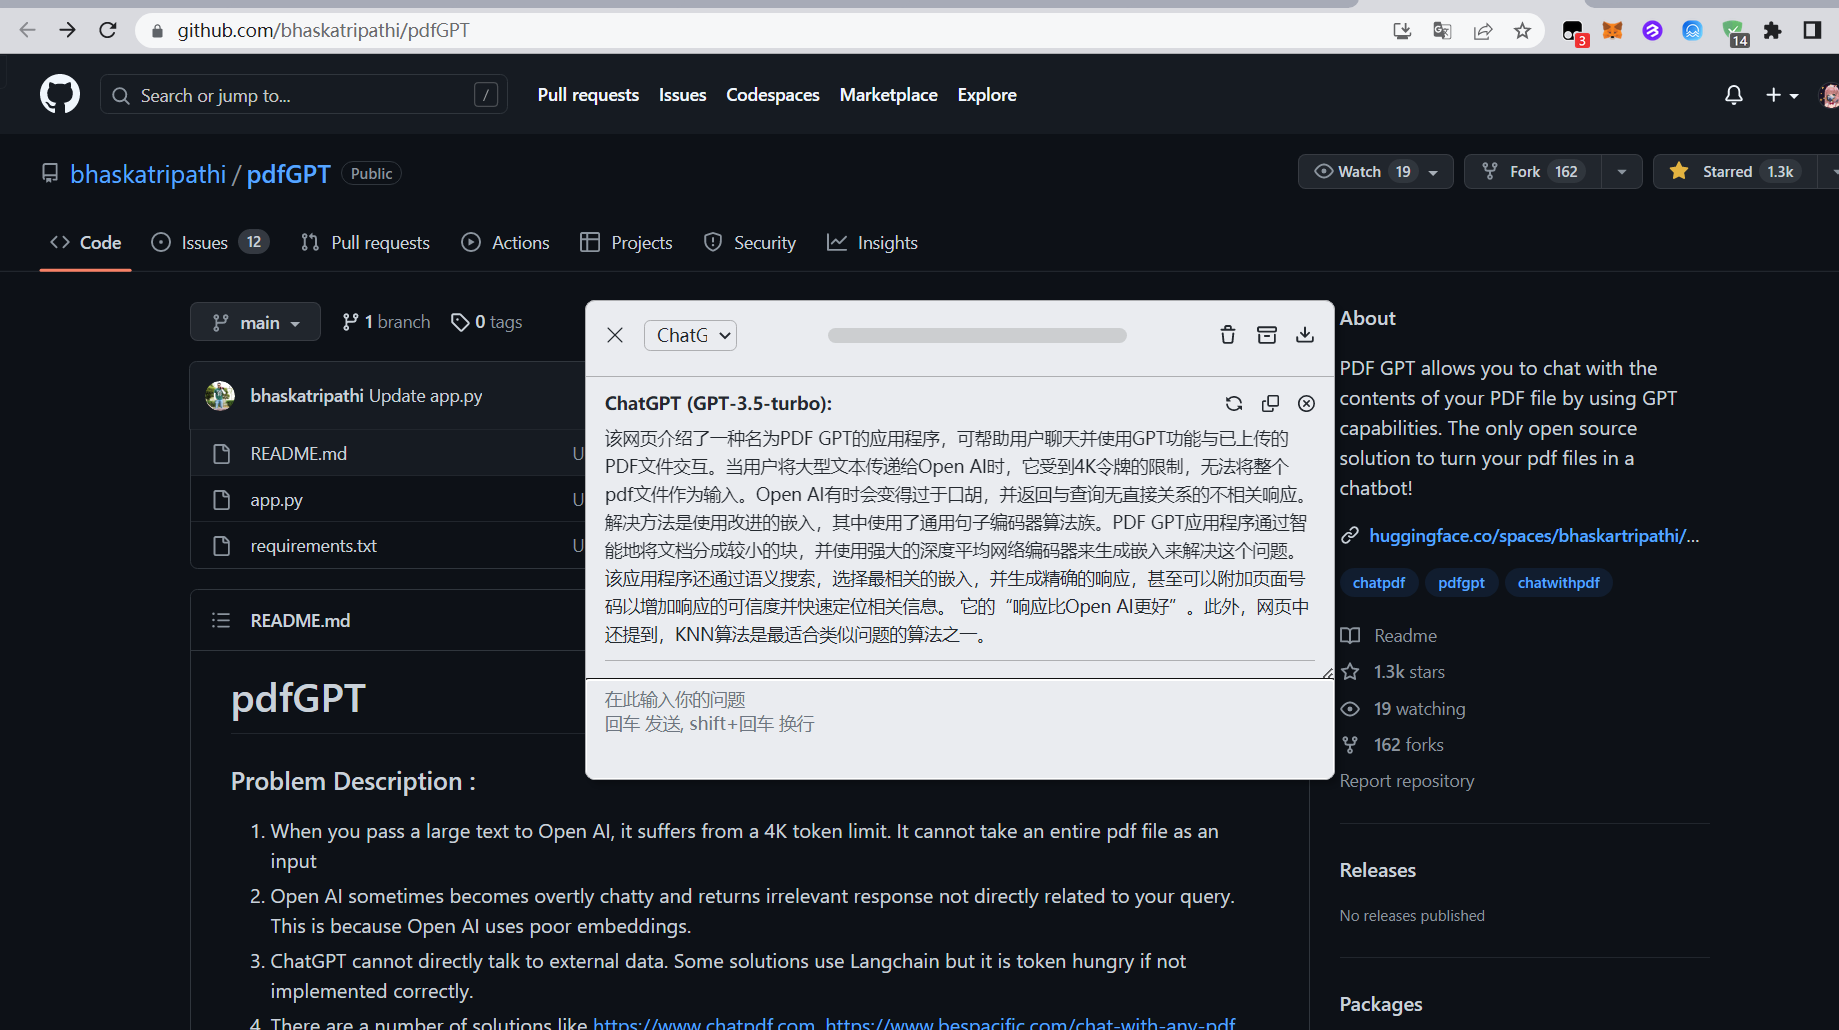Open the chatpdf.com link in README
The image size is (1839, 1030).
click(704, 1022)
